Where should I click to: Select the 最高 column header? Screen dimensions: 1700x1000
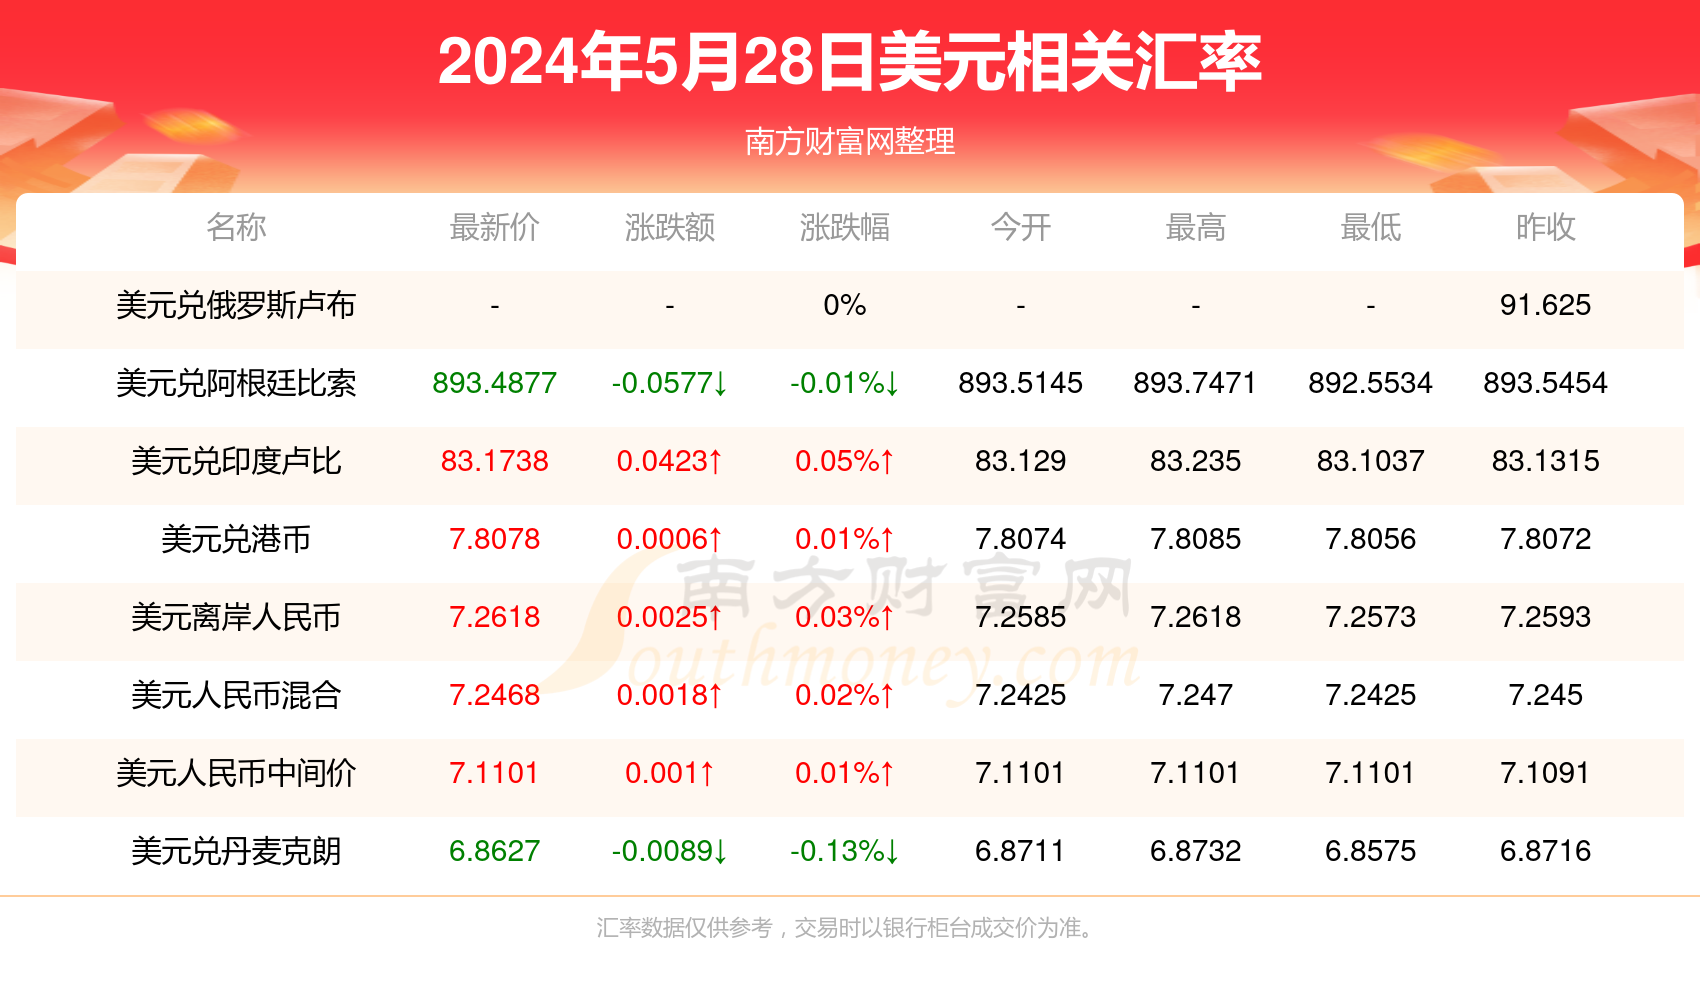1195,227
